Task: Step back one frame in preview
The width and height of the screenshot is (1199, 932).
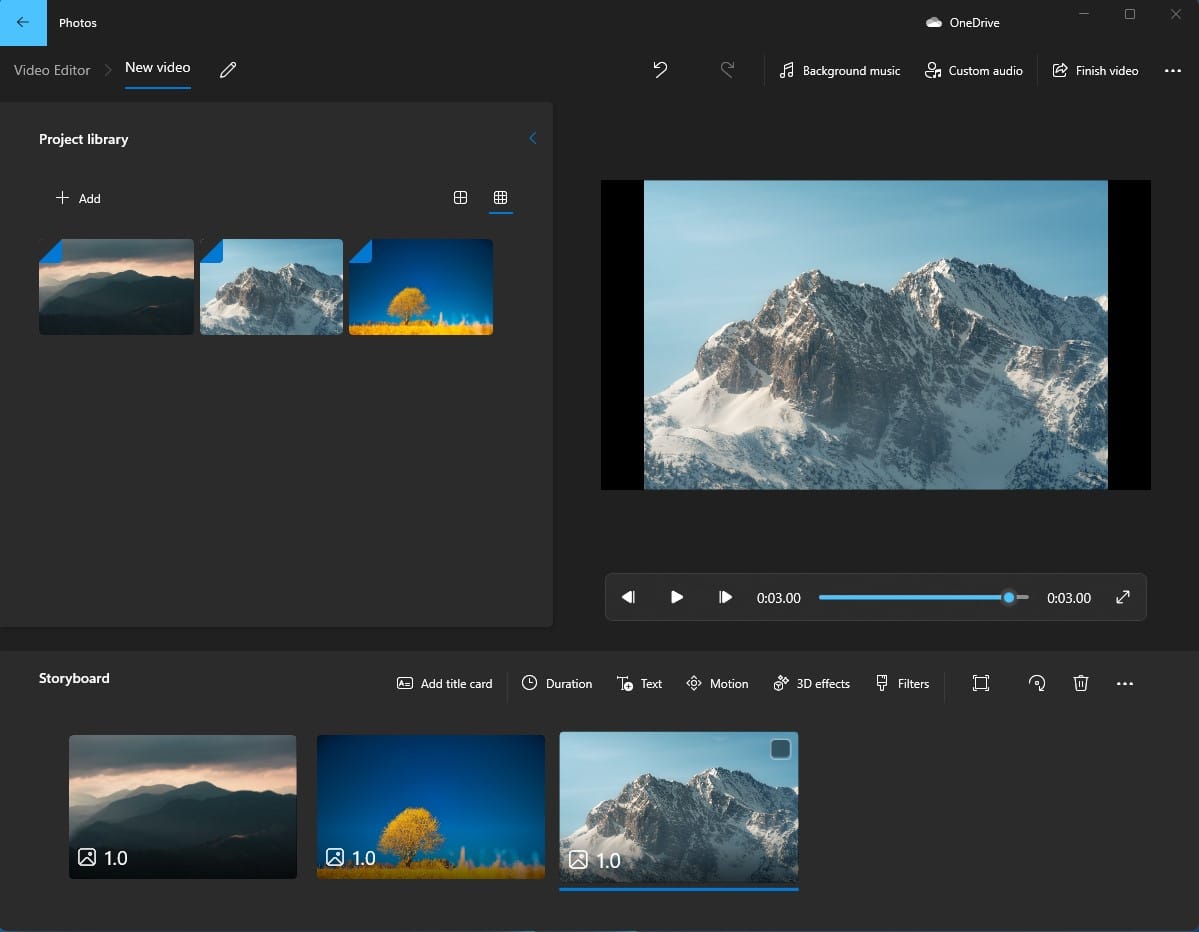Action: 628,598
